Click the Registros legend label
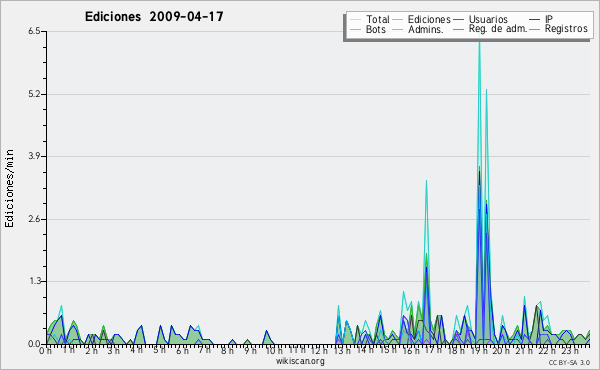The width and height of the screenshot is (600, 370). click(x=566, y=29)
